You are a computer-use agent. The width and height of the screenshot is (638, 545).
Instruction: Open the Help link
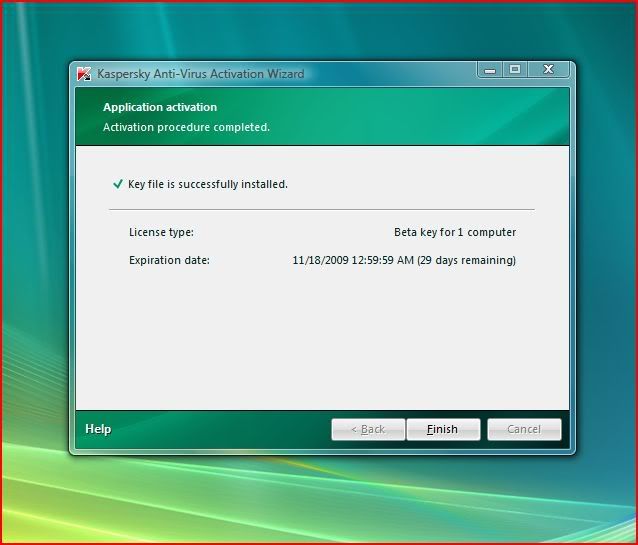98,429
